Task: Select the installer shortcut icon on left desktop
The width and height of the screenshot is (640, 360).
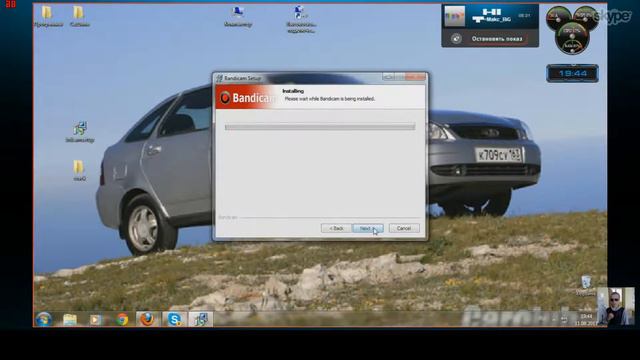Action: pyautogui.click(x=80, y=132)
